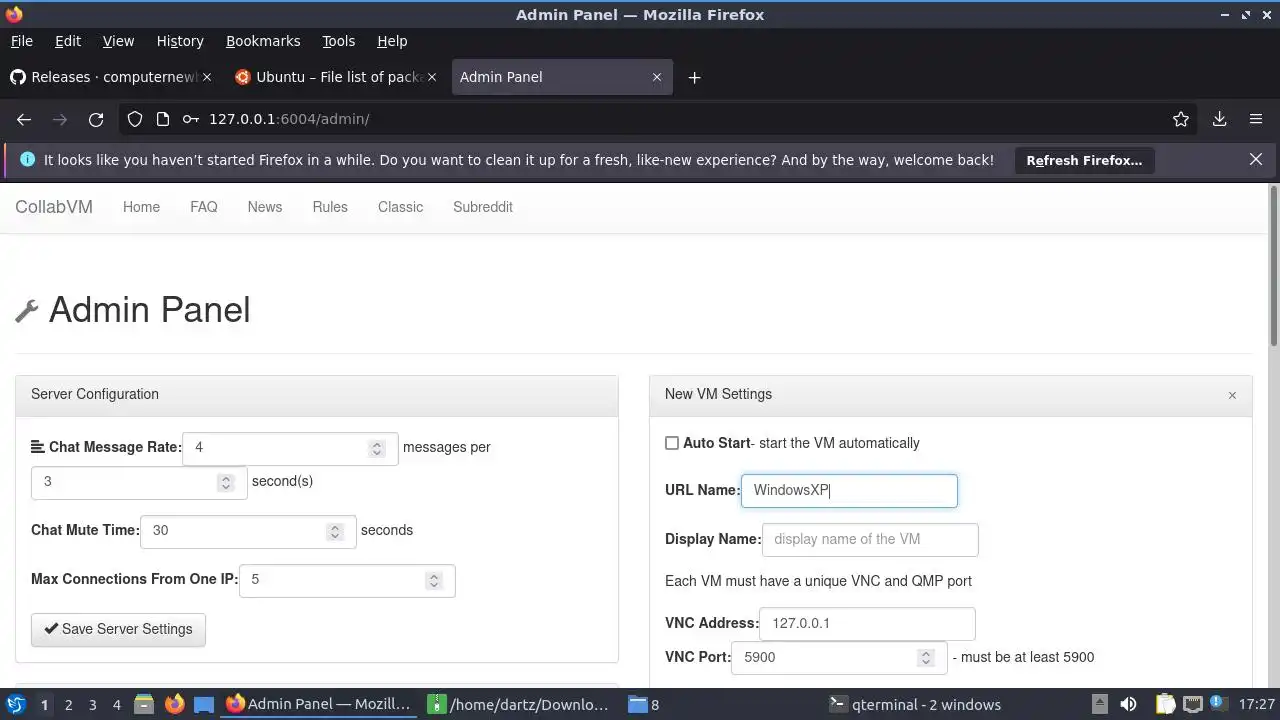Open the Firefox hamburger application menu
The width and height of the screenshot is (1280, 720).
coord(1256,119)
